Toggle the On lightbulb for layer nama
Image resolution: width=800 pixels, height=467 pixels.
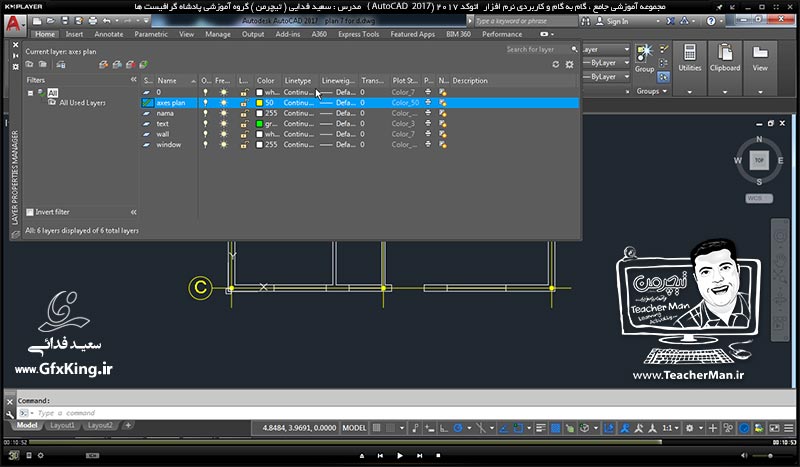pos(205,113)
